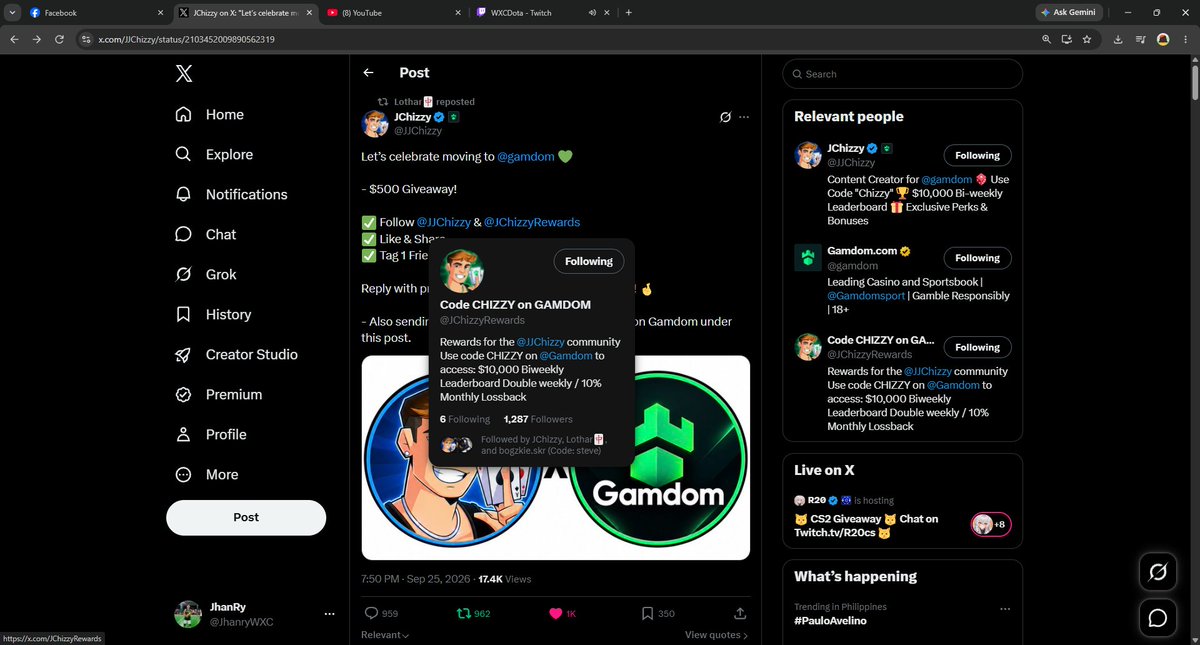Open the 6 Following count in hover card
Viewport: 1200px width, 645px height.
[x=465, y=419]
